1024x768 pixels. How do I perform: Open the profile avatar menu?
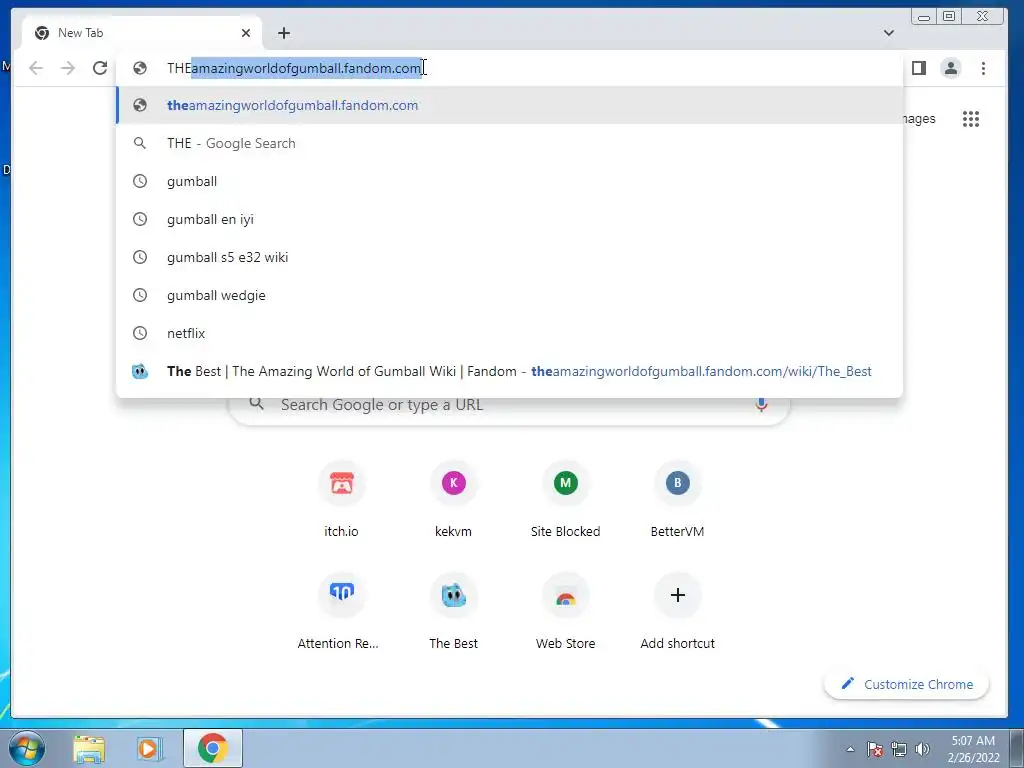951,68
